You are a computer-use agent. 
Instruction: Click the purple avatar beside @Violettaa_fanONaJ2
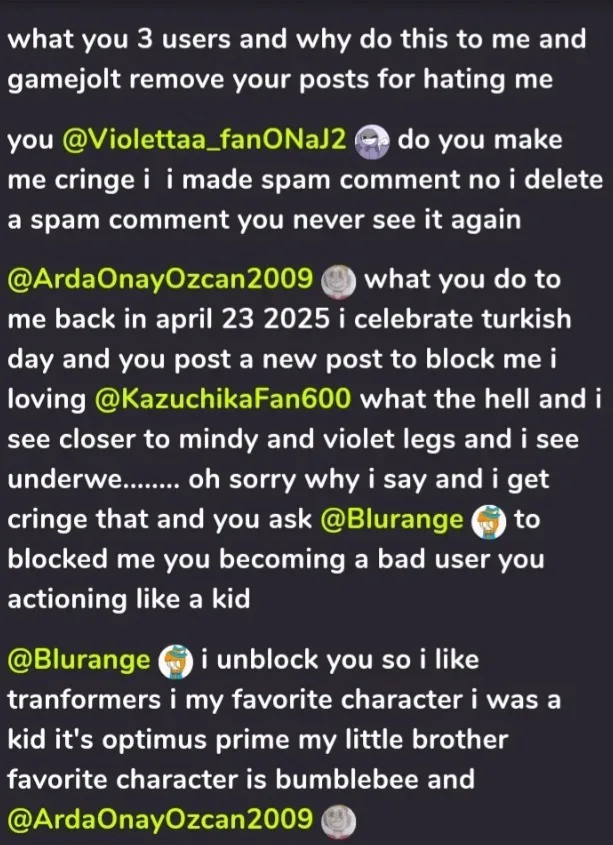372,142
